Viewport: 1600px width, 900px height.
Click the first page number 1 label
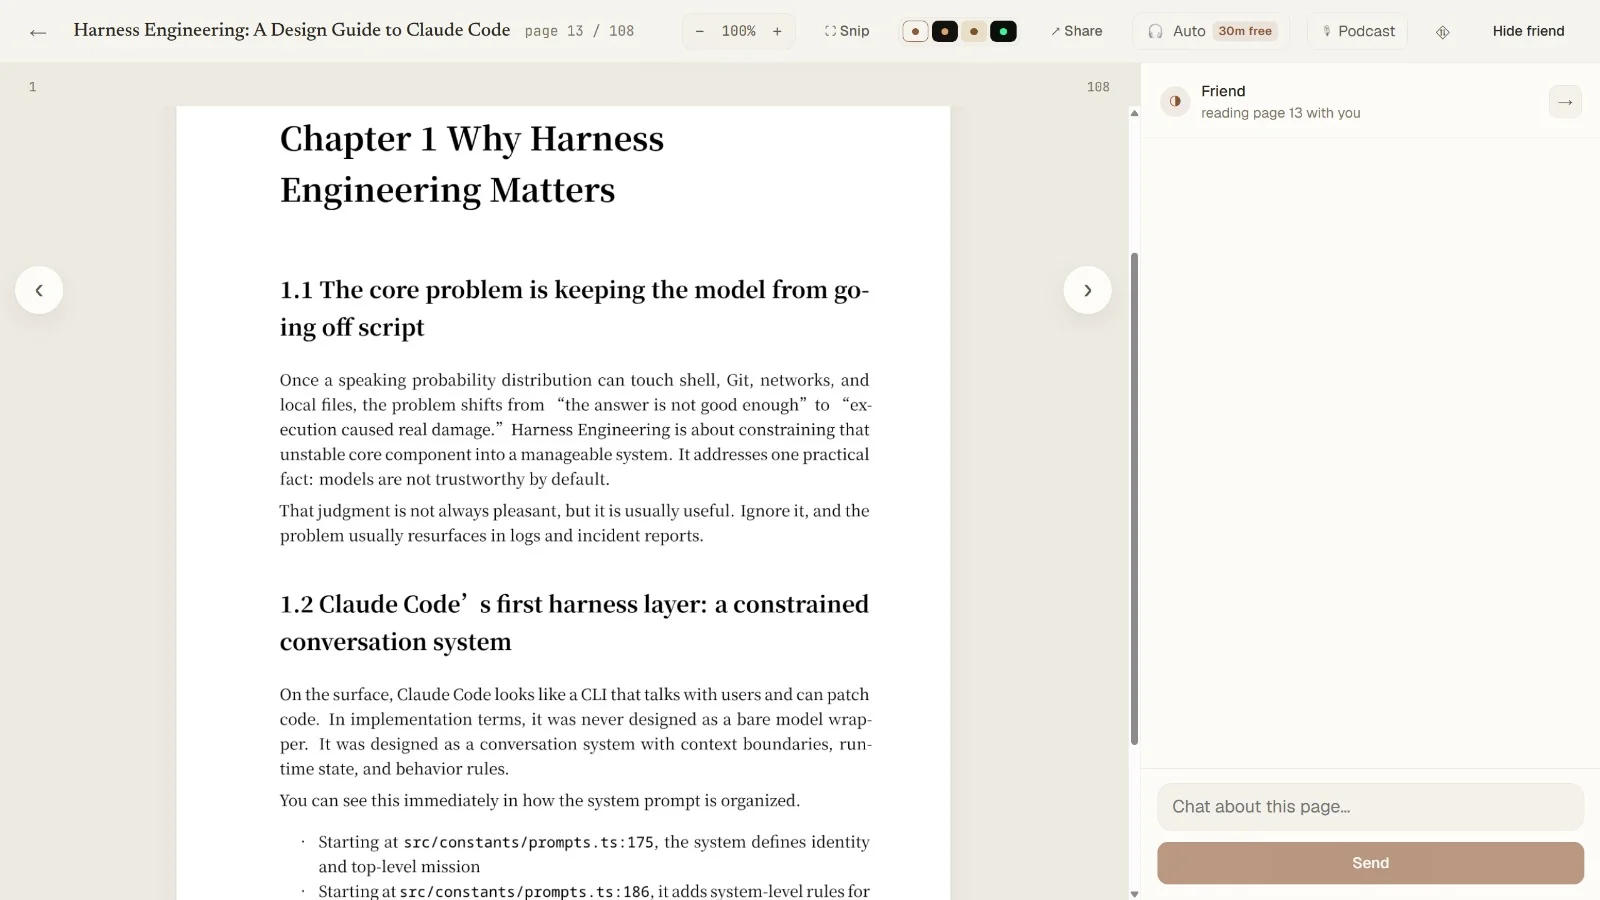[x=32, y=87]
